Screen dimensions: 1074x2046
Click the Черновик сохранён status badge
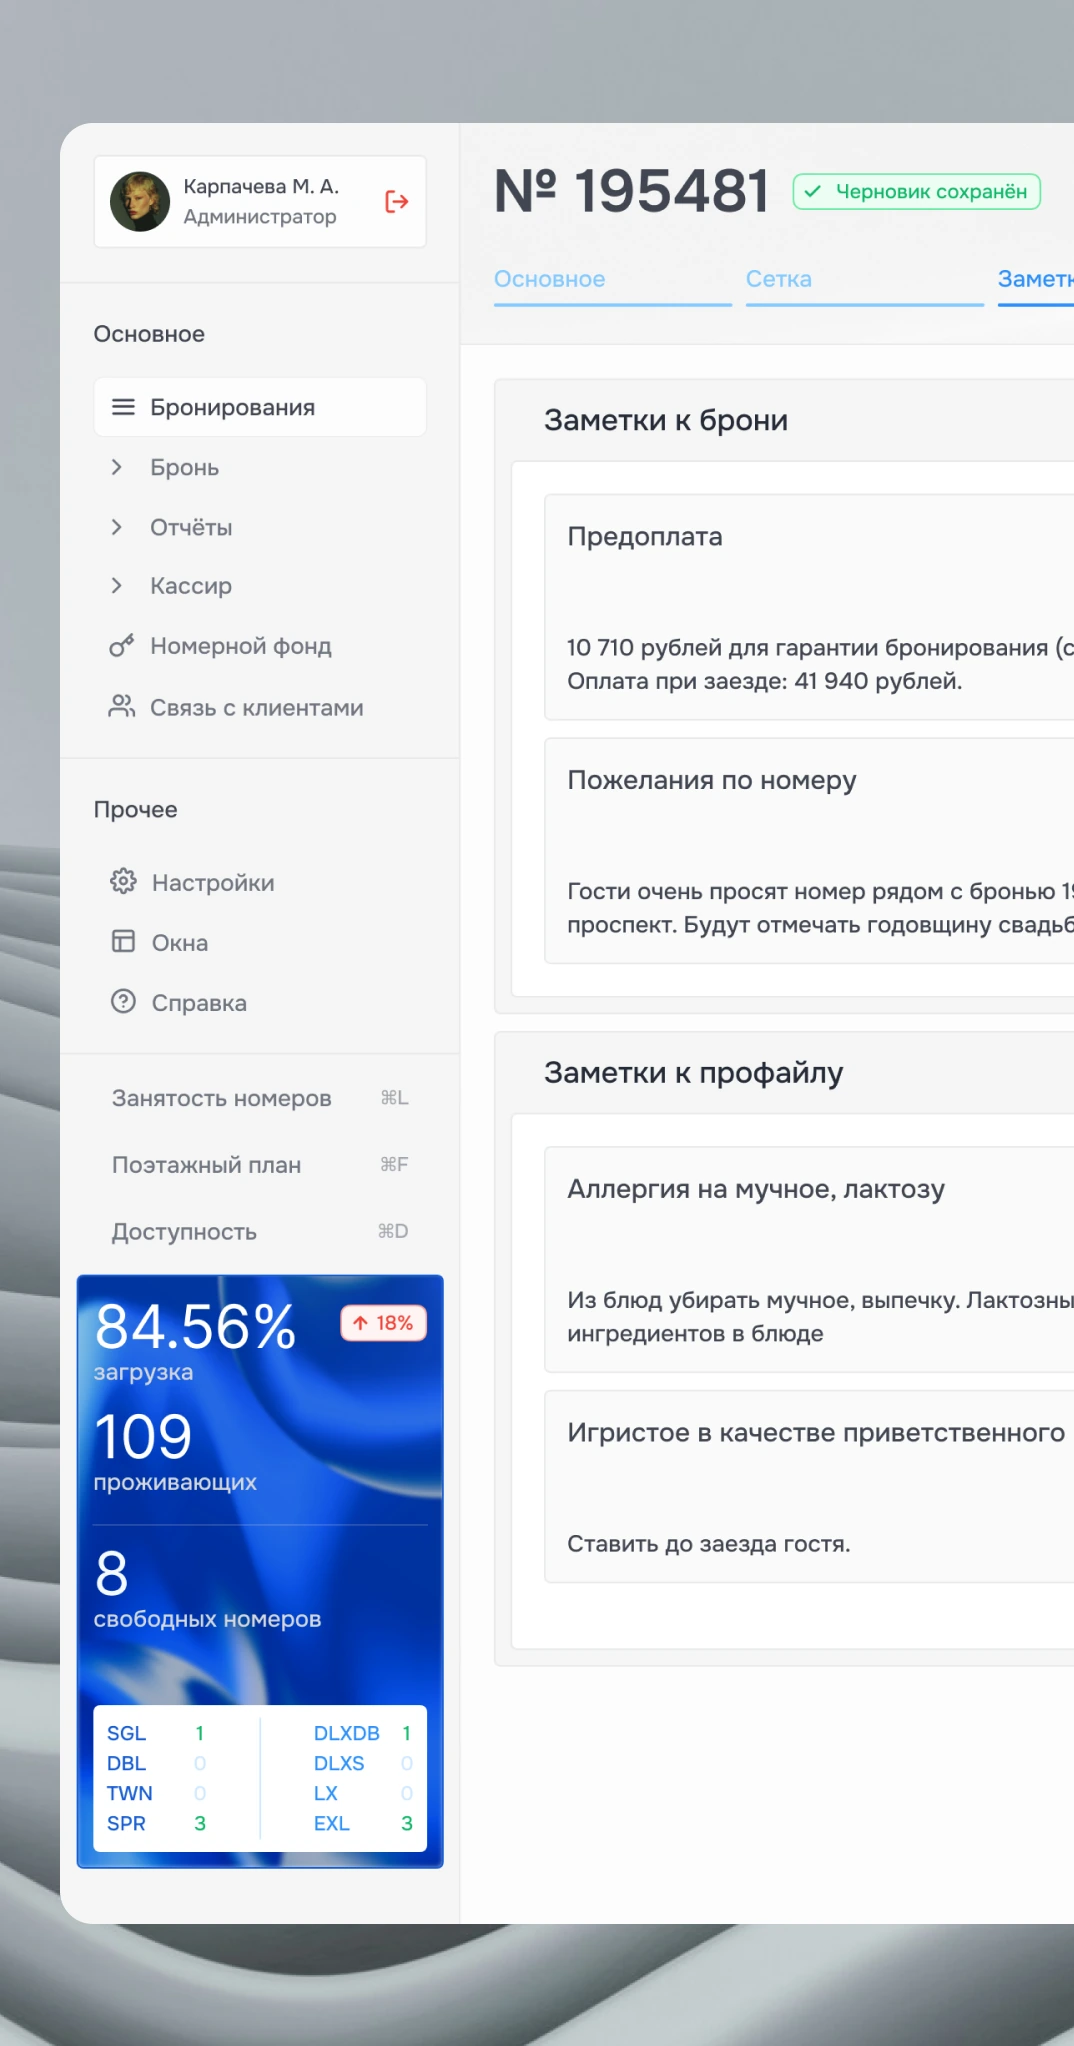coord(917,192)
